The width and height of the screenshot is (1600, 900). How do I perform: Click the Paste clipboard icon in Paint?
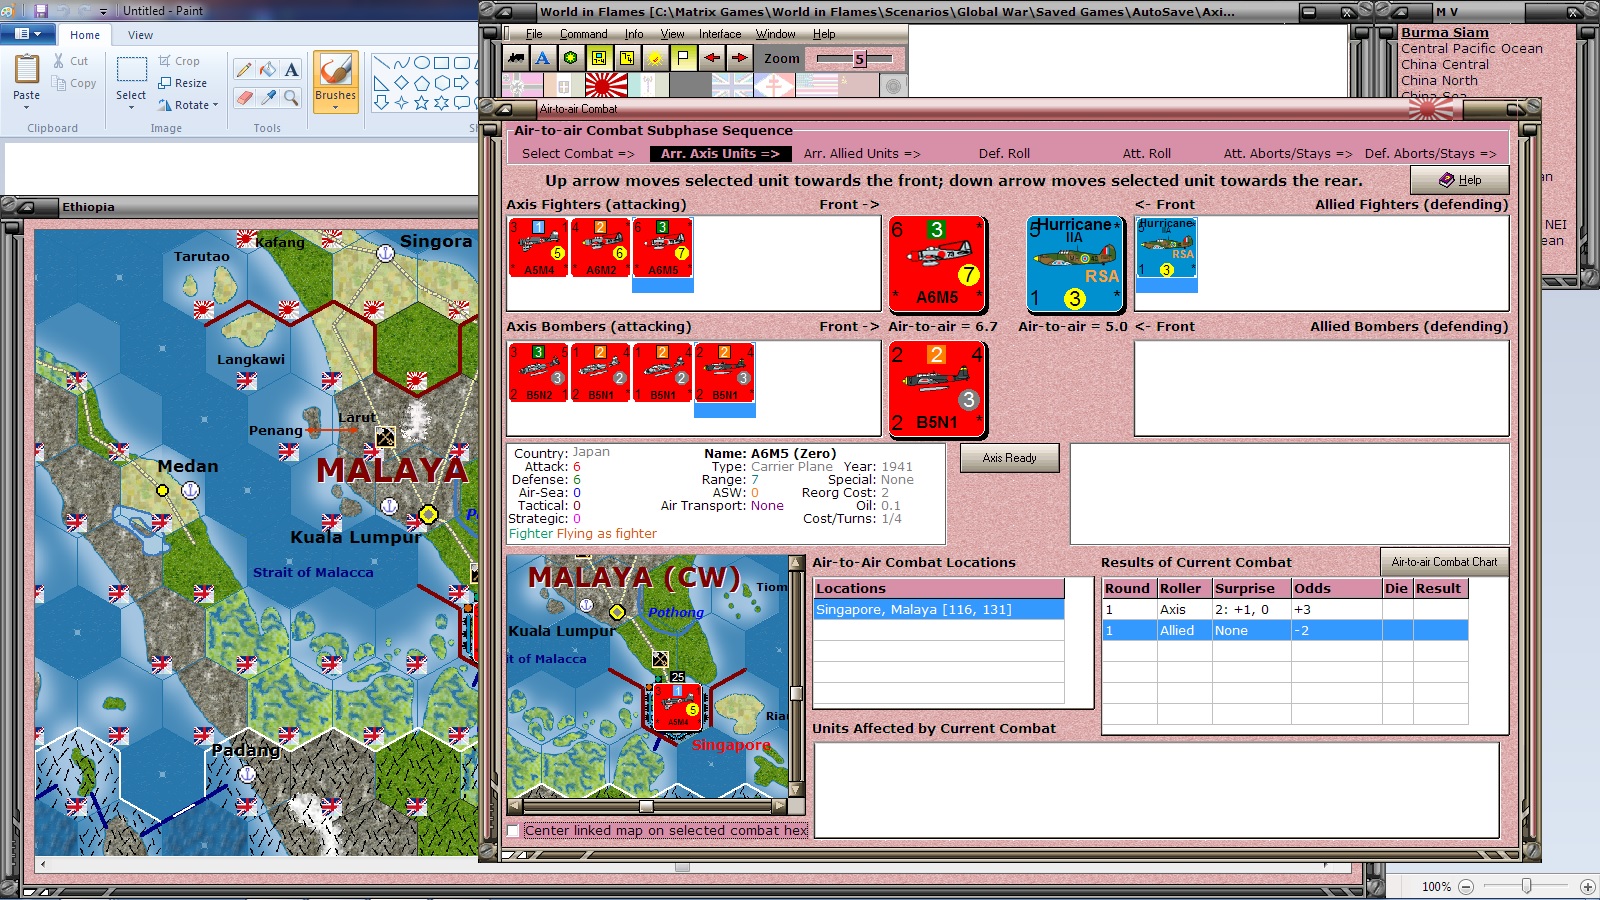click(27, 69)
